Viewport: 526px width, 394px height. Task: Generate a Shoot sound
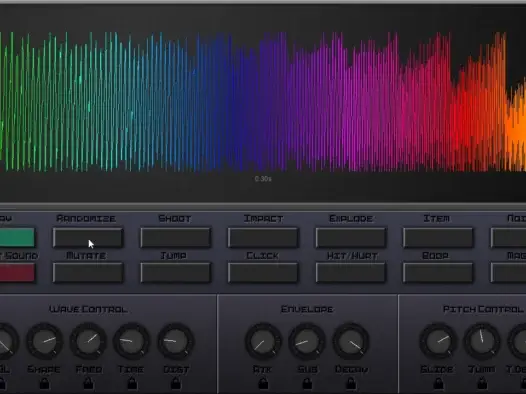point(176,238)
